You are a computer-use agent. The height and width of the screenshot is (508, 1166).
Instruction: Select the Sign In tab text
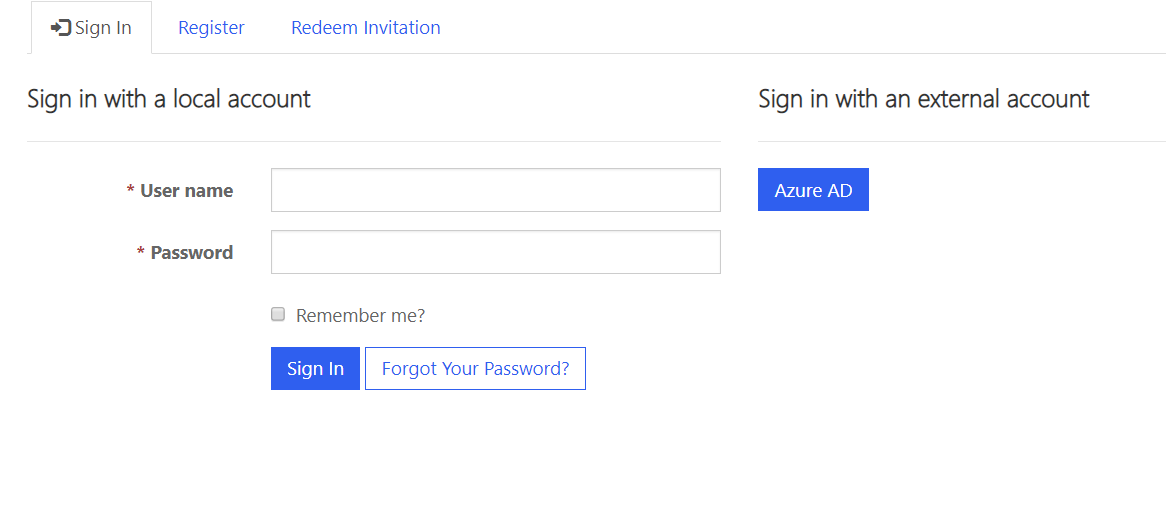103,28
